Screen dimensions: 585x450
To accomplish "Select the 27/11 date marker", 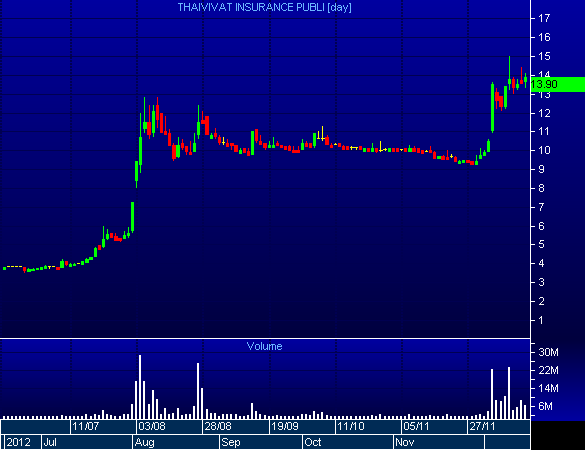I will click(482, 426).
